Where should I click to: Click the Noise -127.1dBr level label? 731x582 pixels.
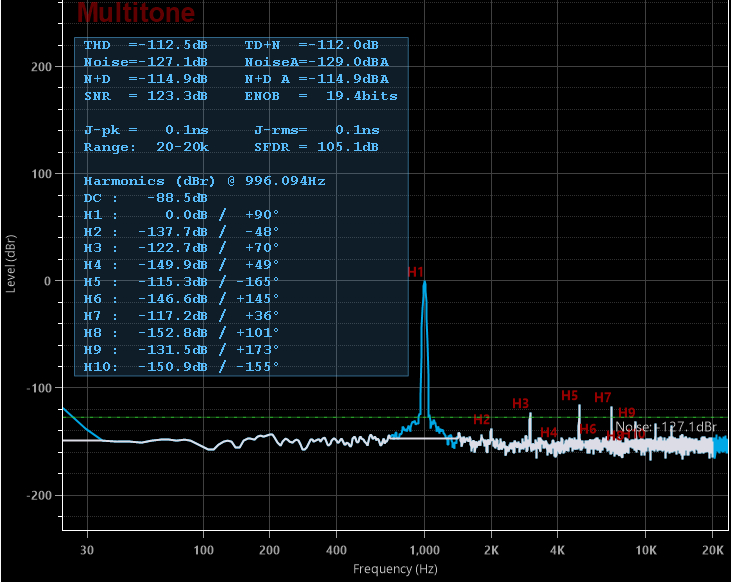pyautogui.click(x=666, y=427)
